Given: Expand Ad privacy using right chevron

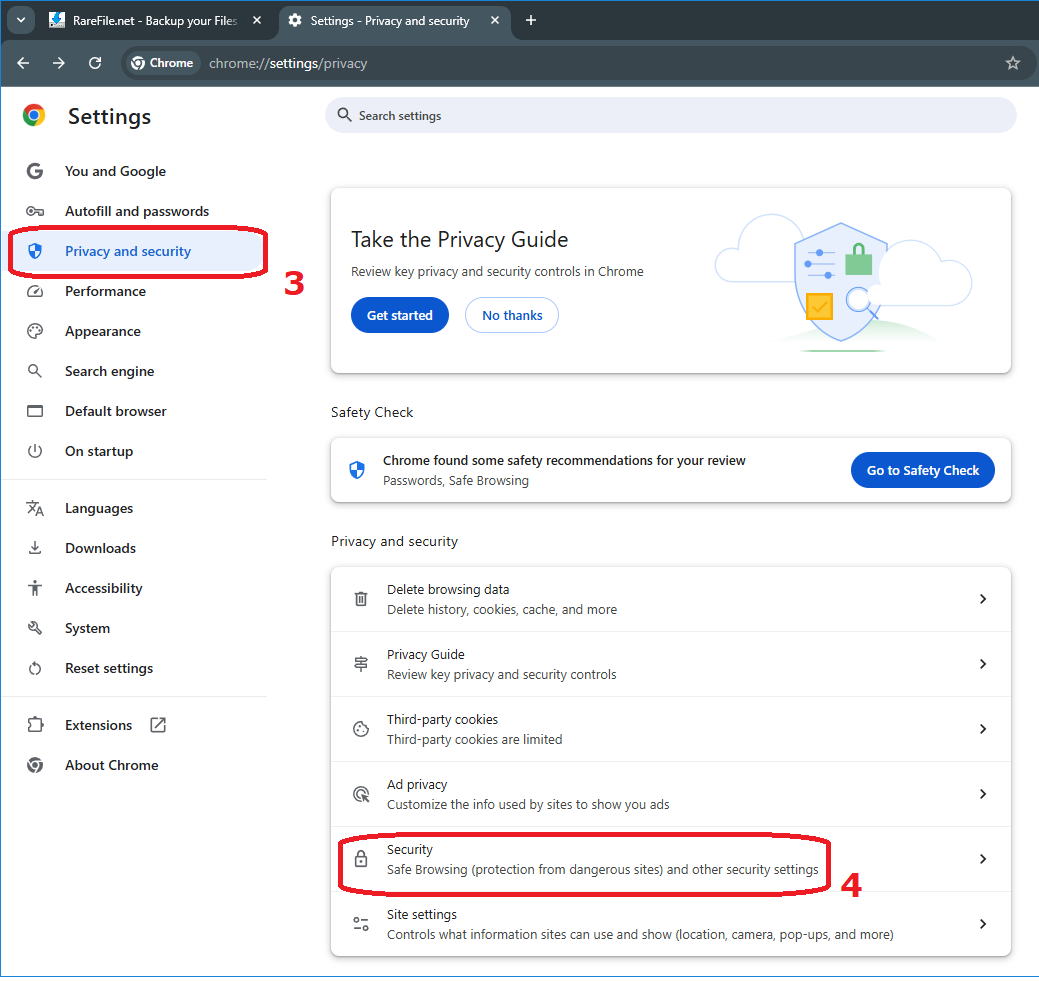Looking at the screenshot, I should [983, 794].
